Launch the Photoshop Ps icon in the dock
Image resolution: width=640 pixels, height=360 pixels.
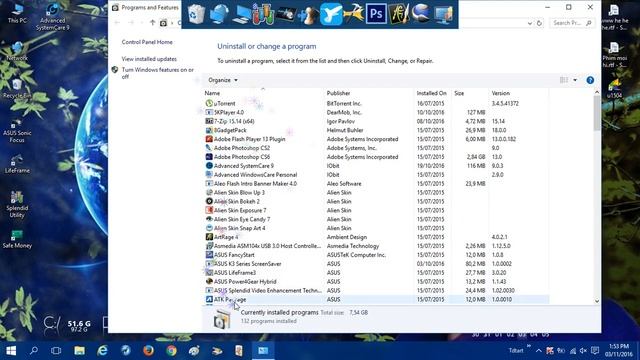click(376, 14)
